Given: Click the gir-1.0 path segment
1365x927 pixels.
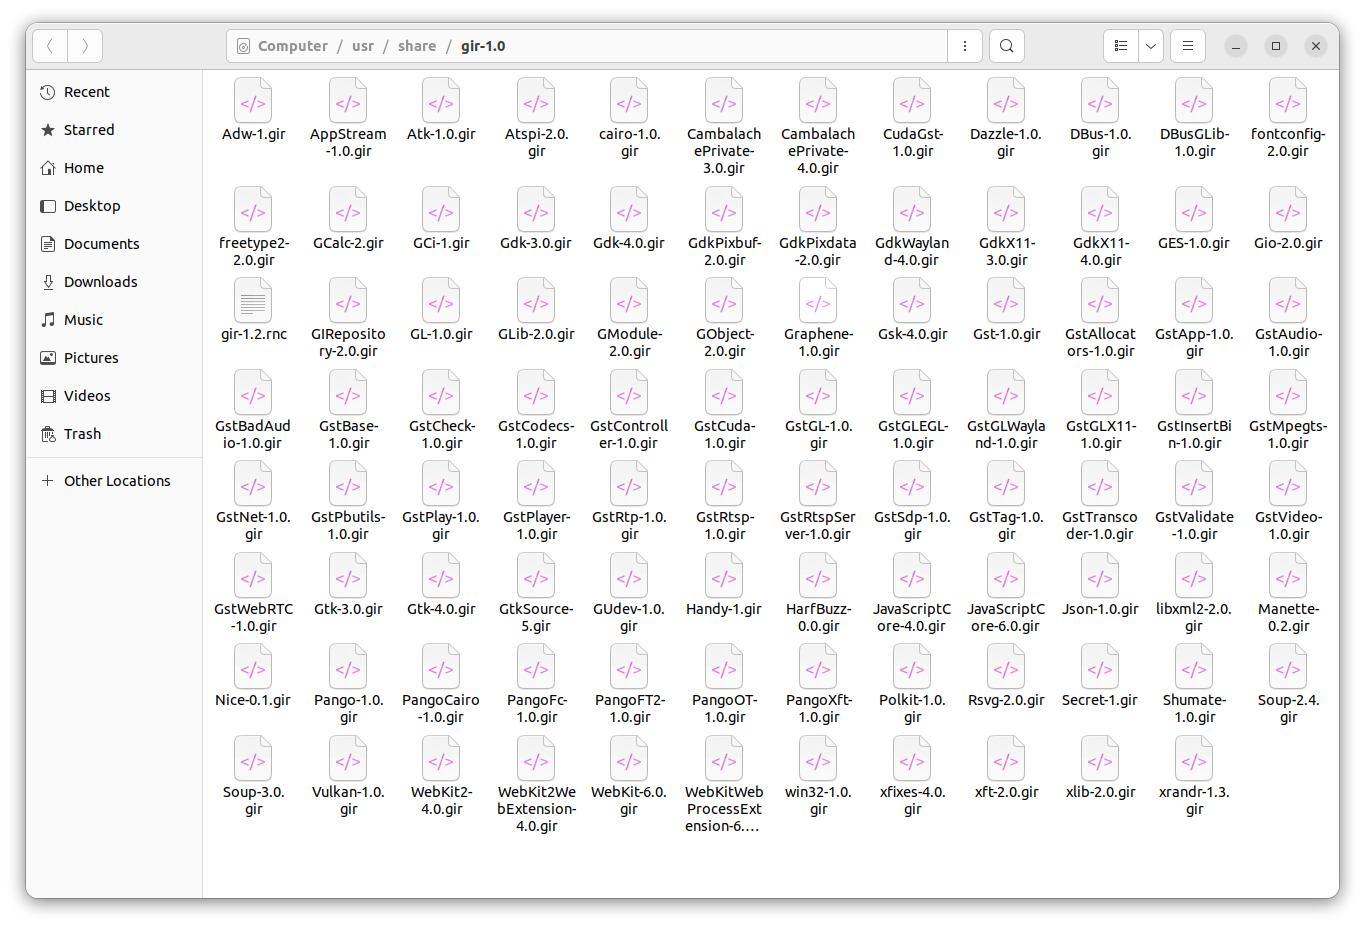Looking at the screenshot, I should pos(483,46).
